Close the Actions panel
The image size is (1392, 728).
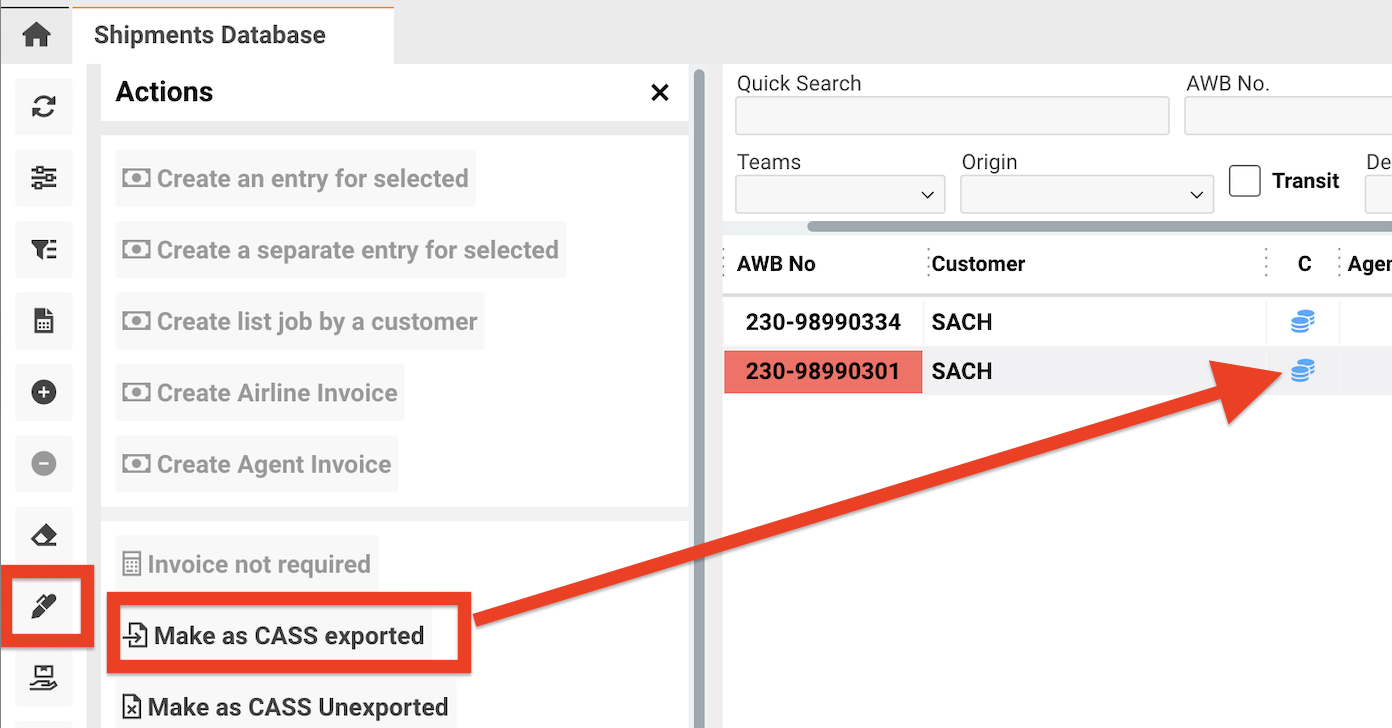pos(659,93)
